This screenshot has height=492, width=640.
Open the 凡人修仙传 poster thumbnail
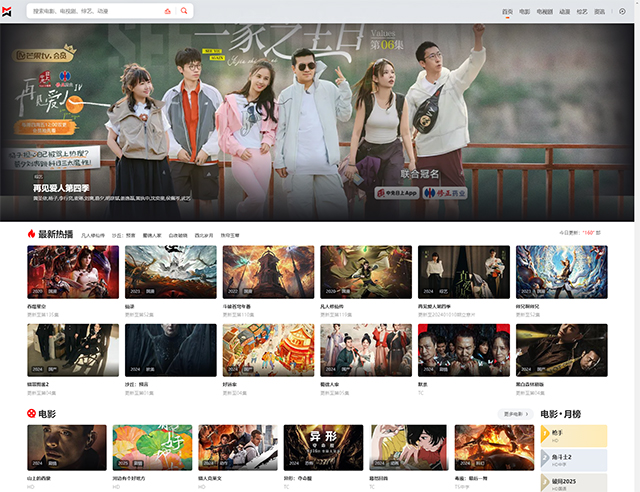coord(366,272)
